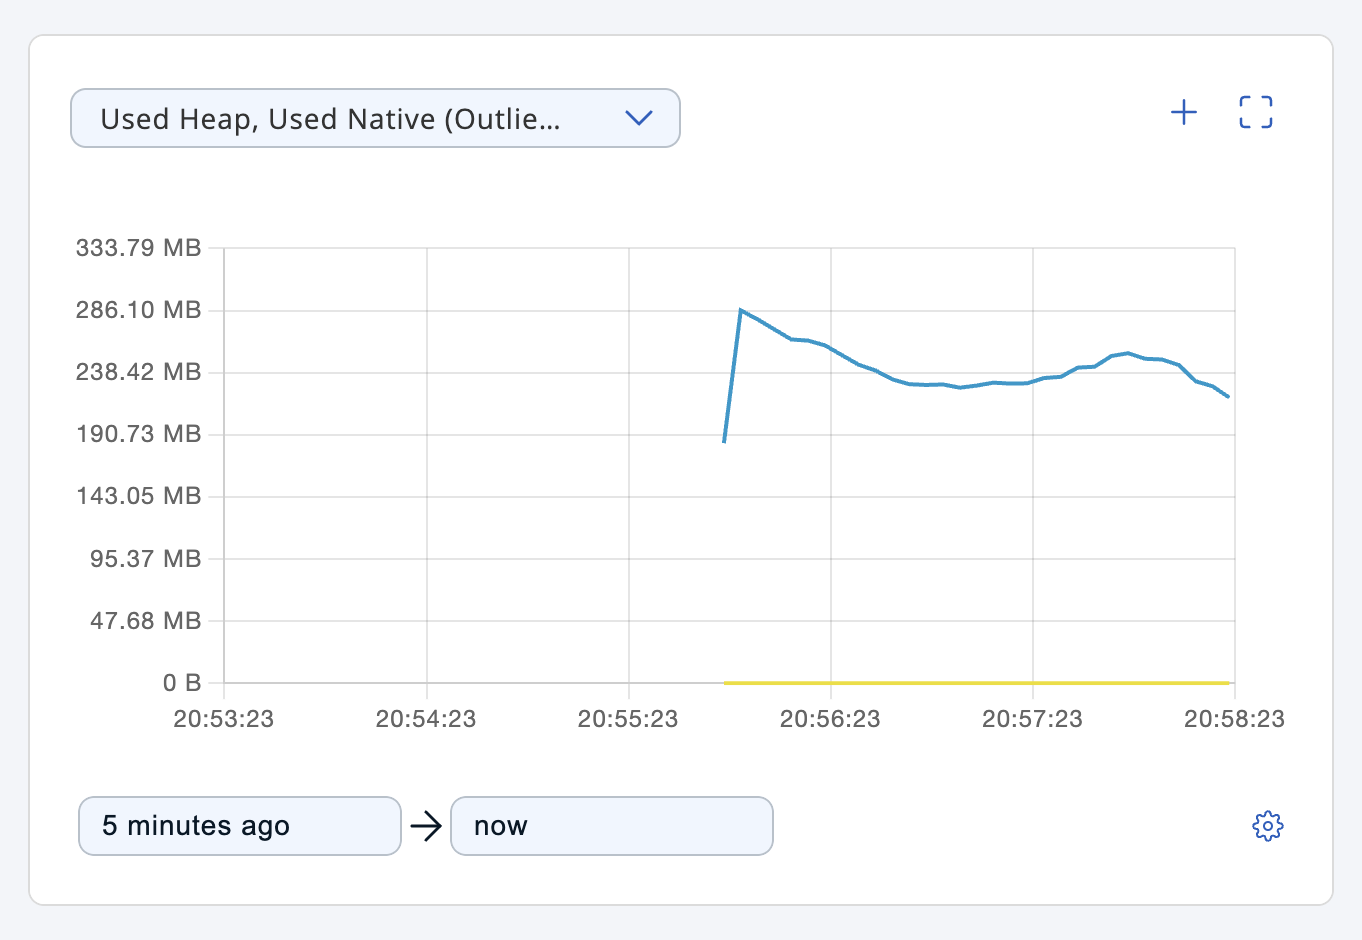Viewport: 1362px width, 940px height.
Task: Click the 286.10 MB y-axis label
Action: point(139,310)
